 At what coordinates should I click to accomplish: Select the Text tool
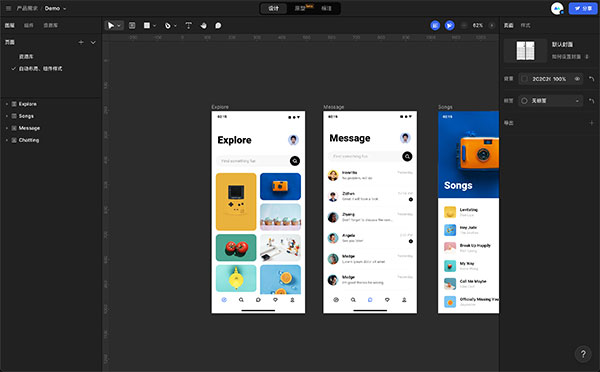tap(188, 25)
